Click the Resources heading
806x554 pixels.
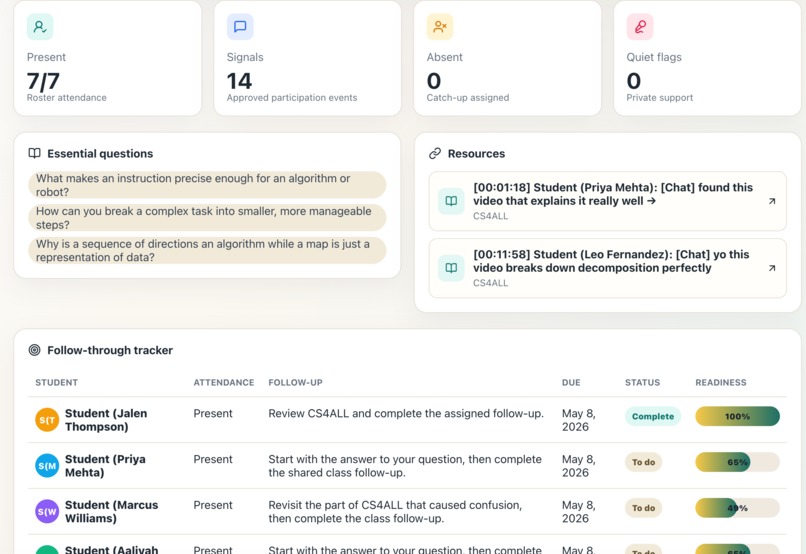(477, 153)
